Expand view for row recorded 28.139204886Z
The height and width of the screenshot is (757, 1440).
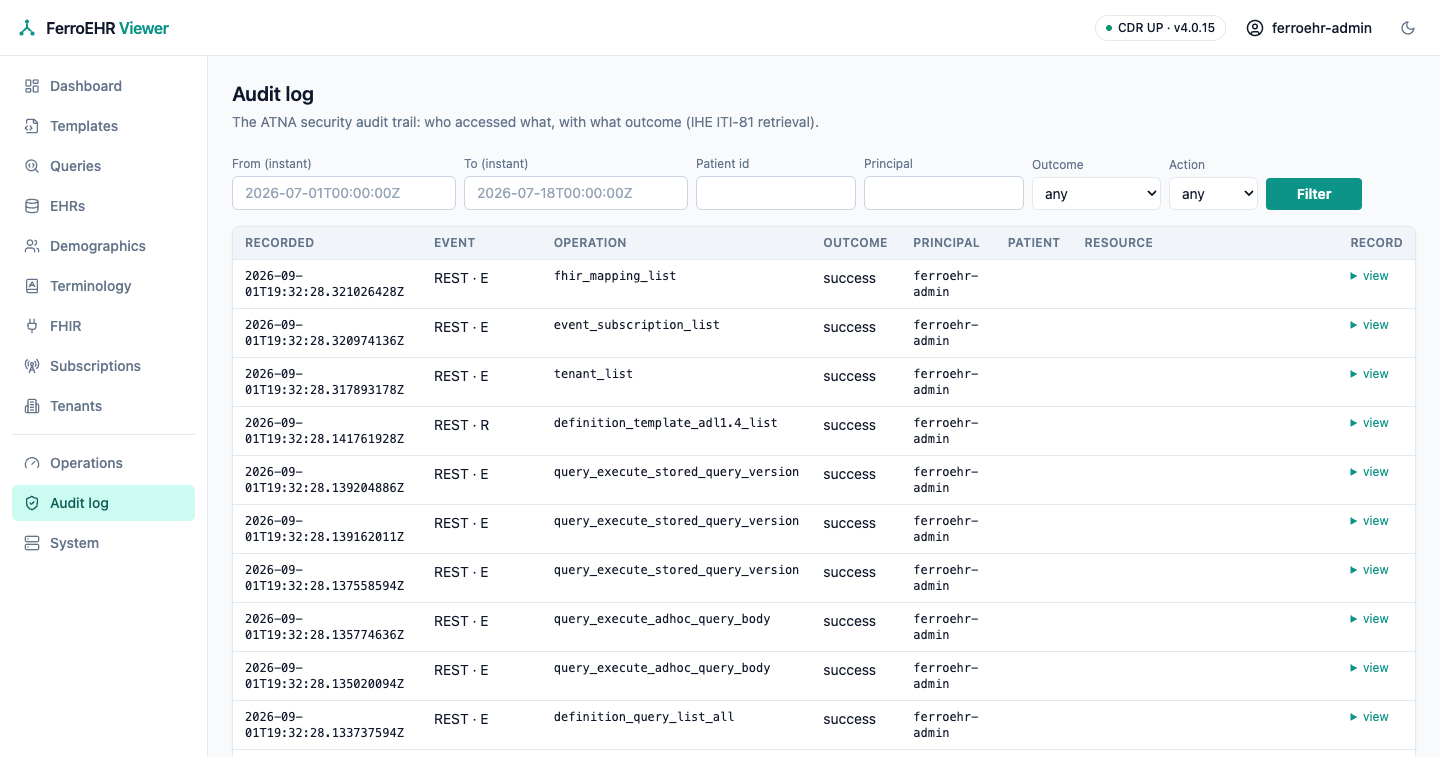[1369, 472]
